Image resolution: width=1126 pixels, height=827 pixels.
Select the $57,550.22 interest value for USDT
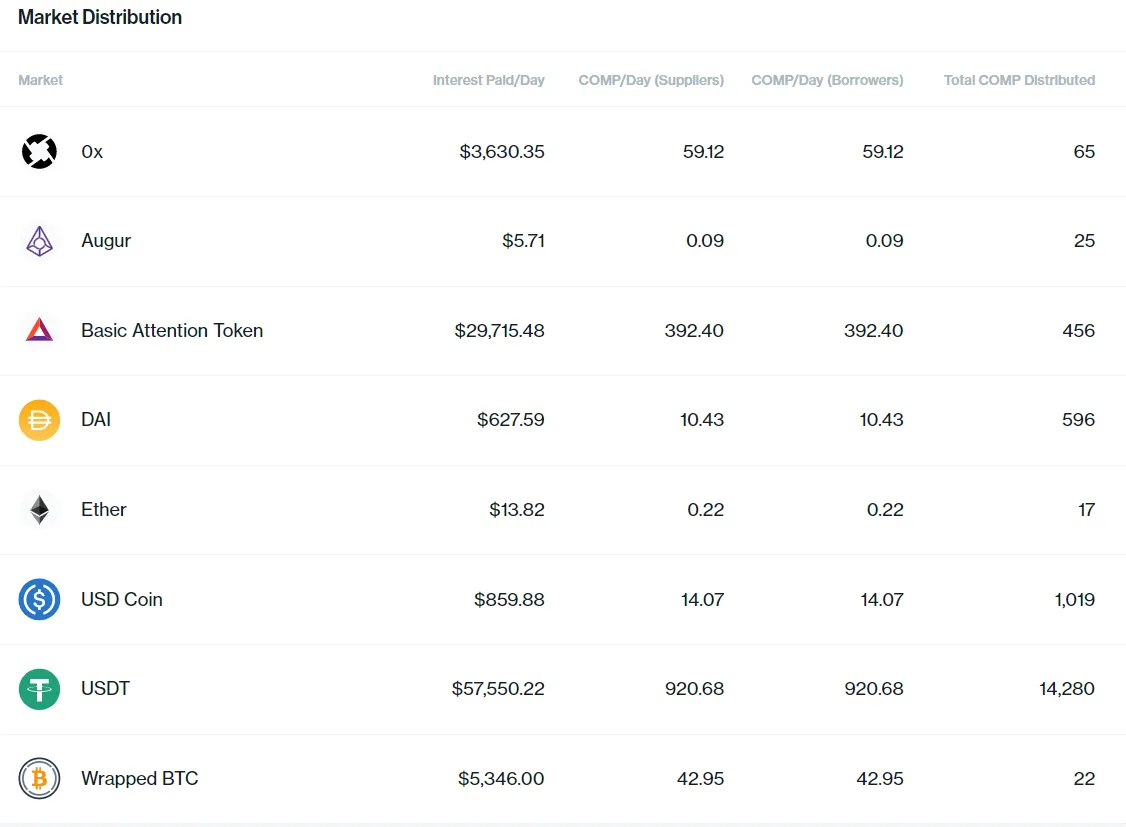tap(498, 688)
